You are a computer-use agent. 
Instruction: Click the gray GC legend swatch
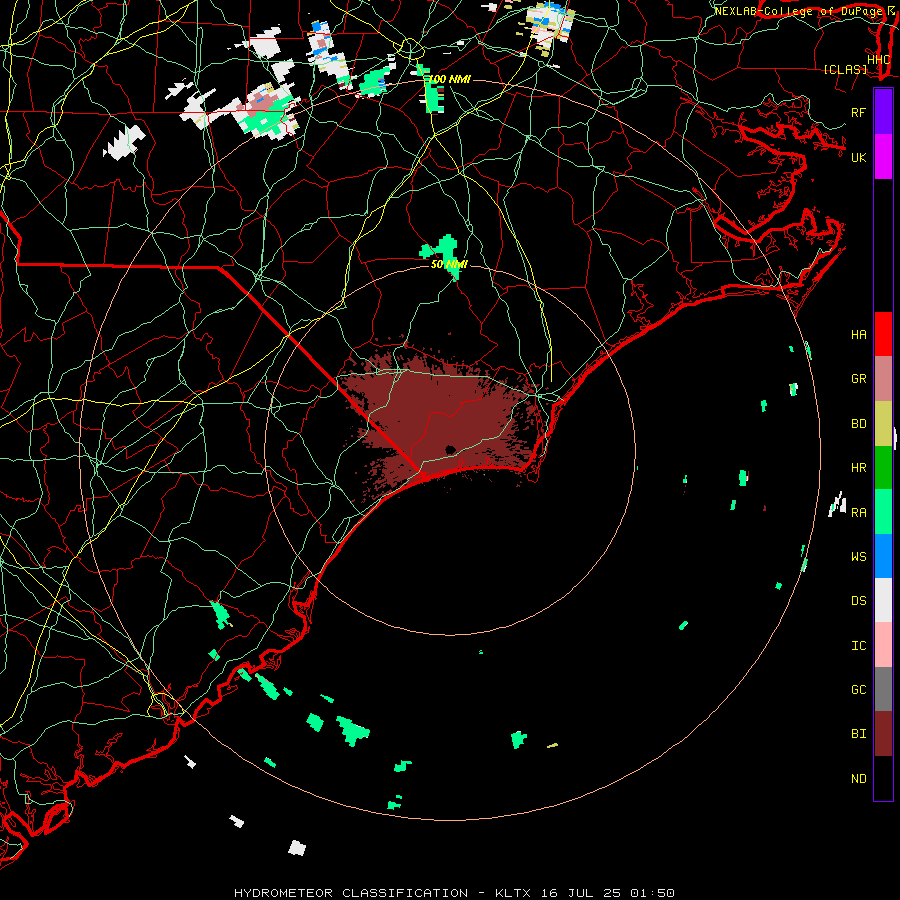point(883,689)
